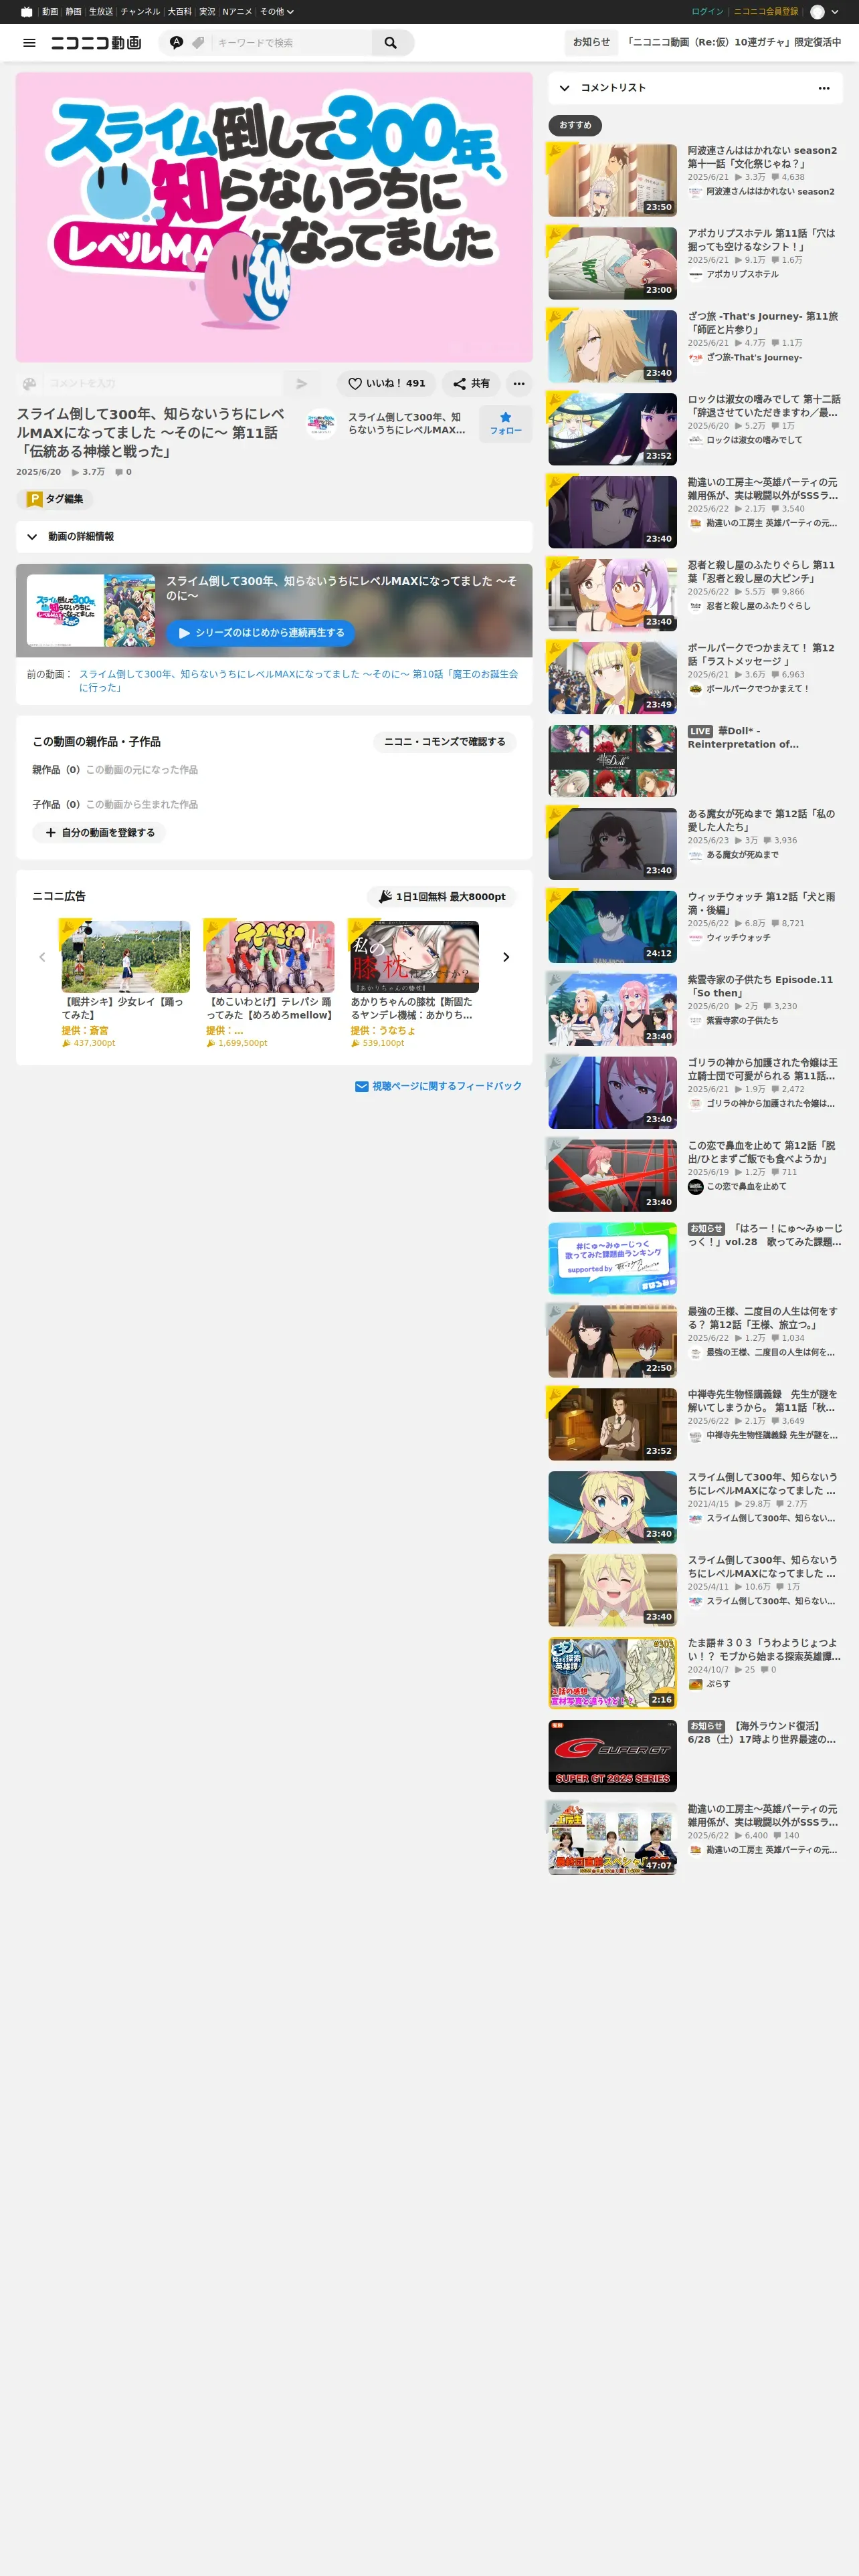Screen dimensions: 859x2576
Task: Click the ぶらす uploader icon
Action: (695, 1685)
